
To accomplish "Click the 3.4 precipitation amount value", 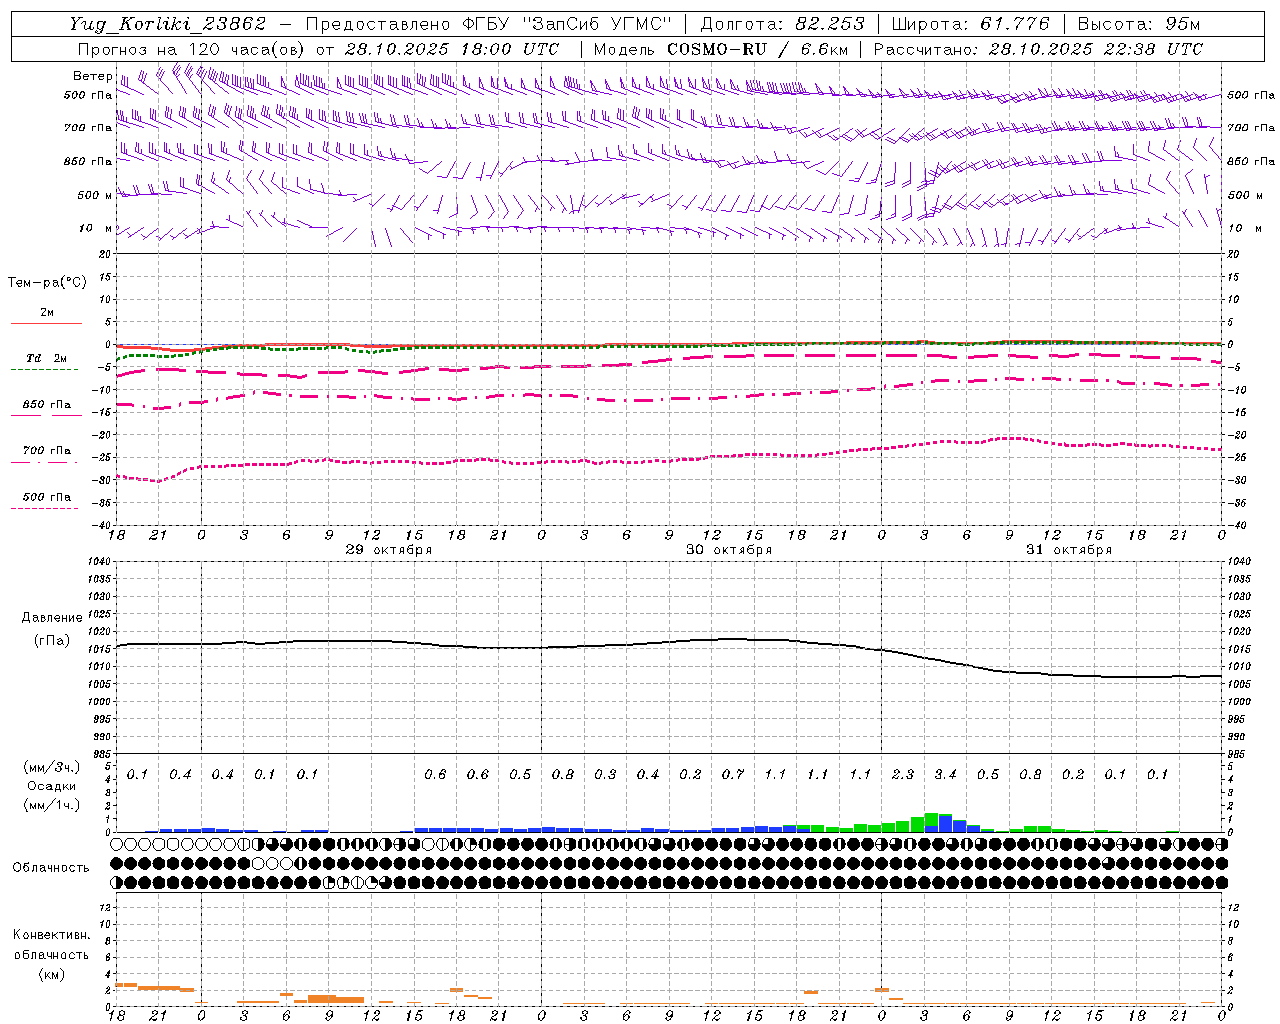I will [x=945, y=774].
